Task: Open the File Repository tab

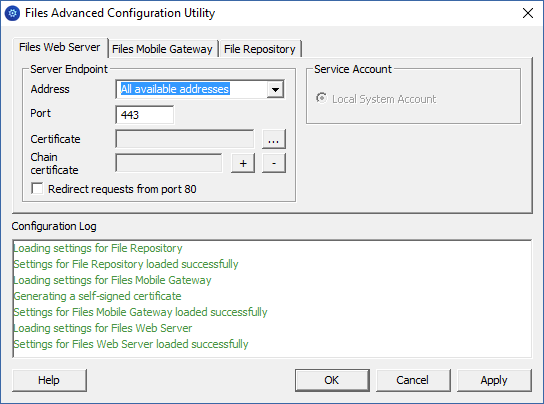Action: point(260,49)
